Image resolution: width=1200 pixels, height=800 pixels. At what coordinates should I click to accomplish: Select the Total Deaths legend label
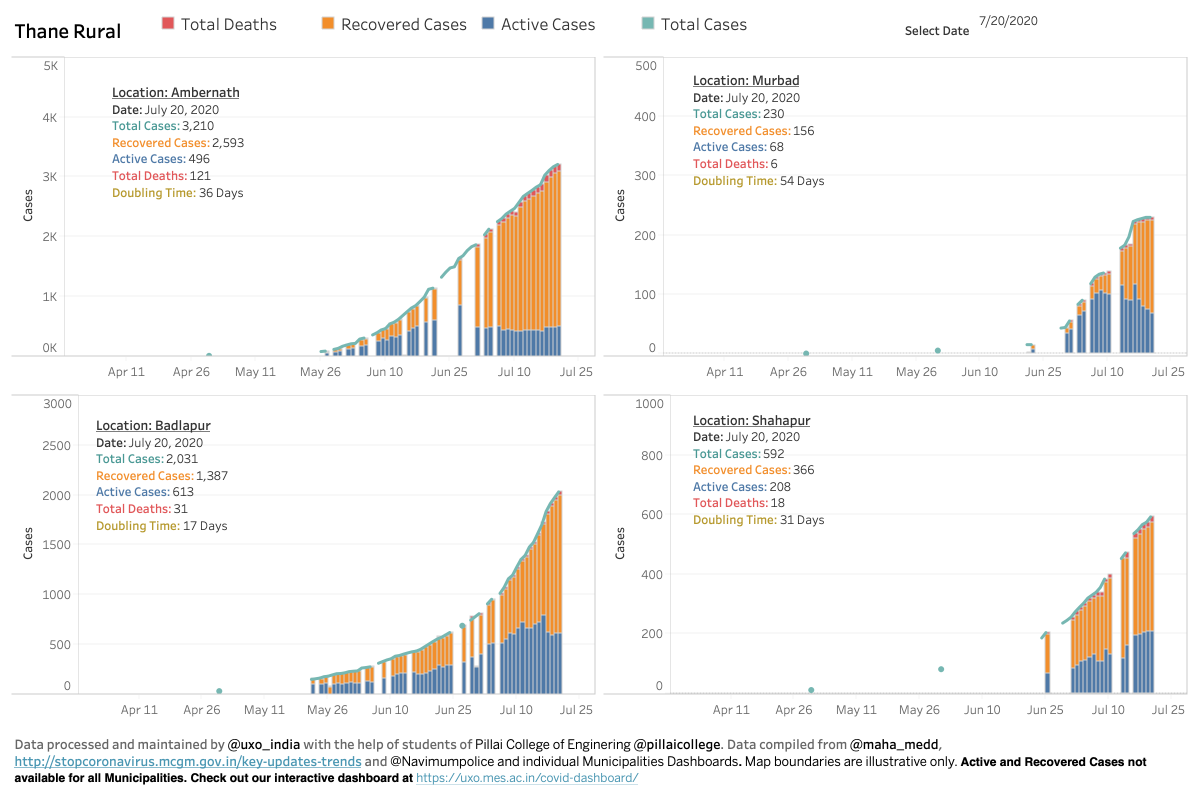229,24
